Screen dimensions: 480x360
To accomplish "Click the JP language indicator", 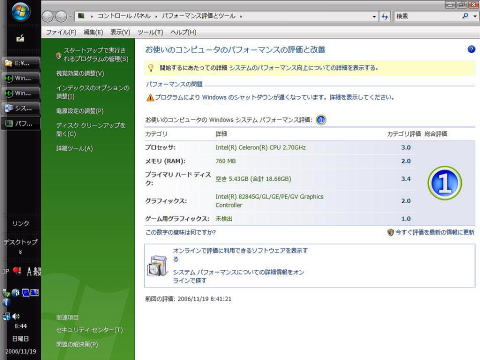I will click(x=6, y=271).
